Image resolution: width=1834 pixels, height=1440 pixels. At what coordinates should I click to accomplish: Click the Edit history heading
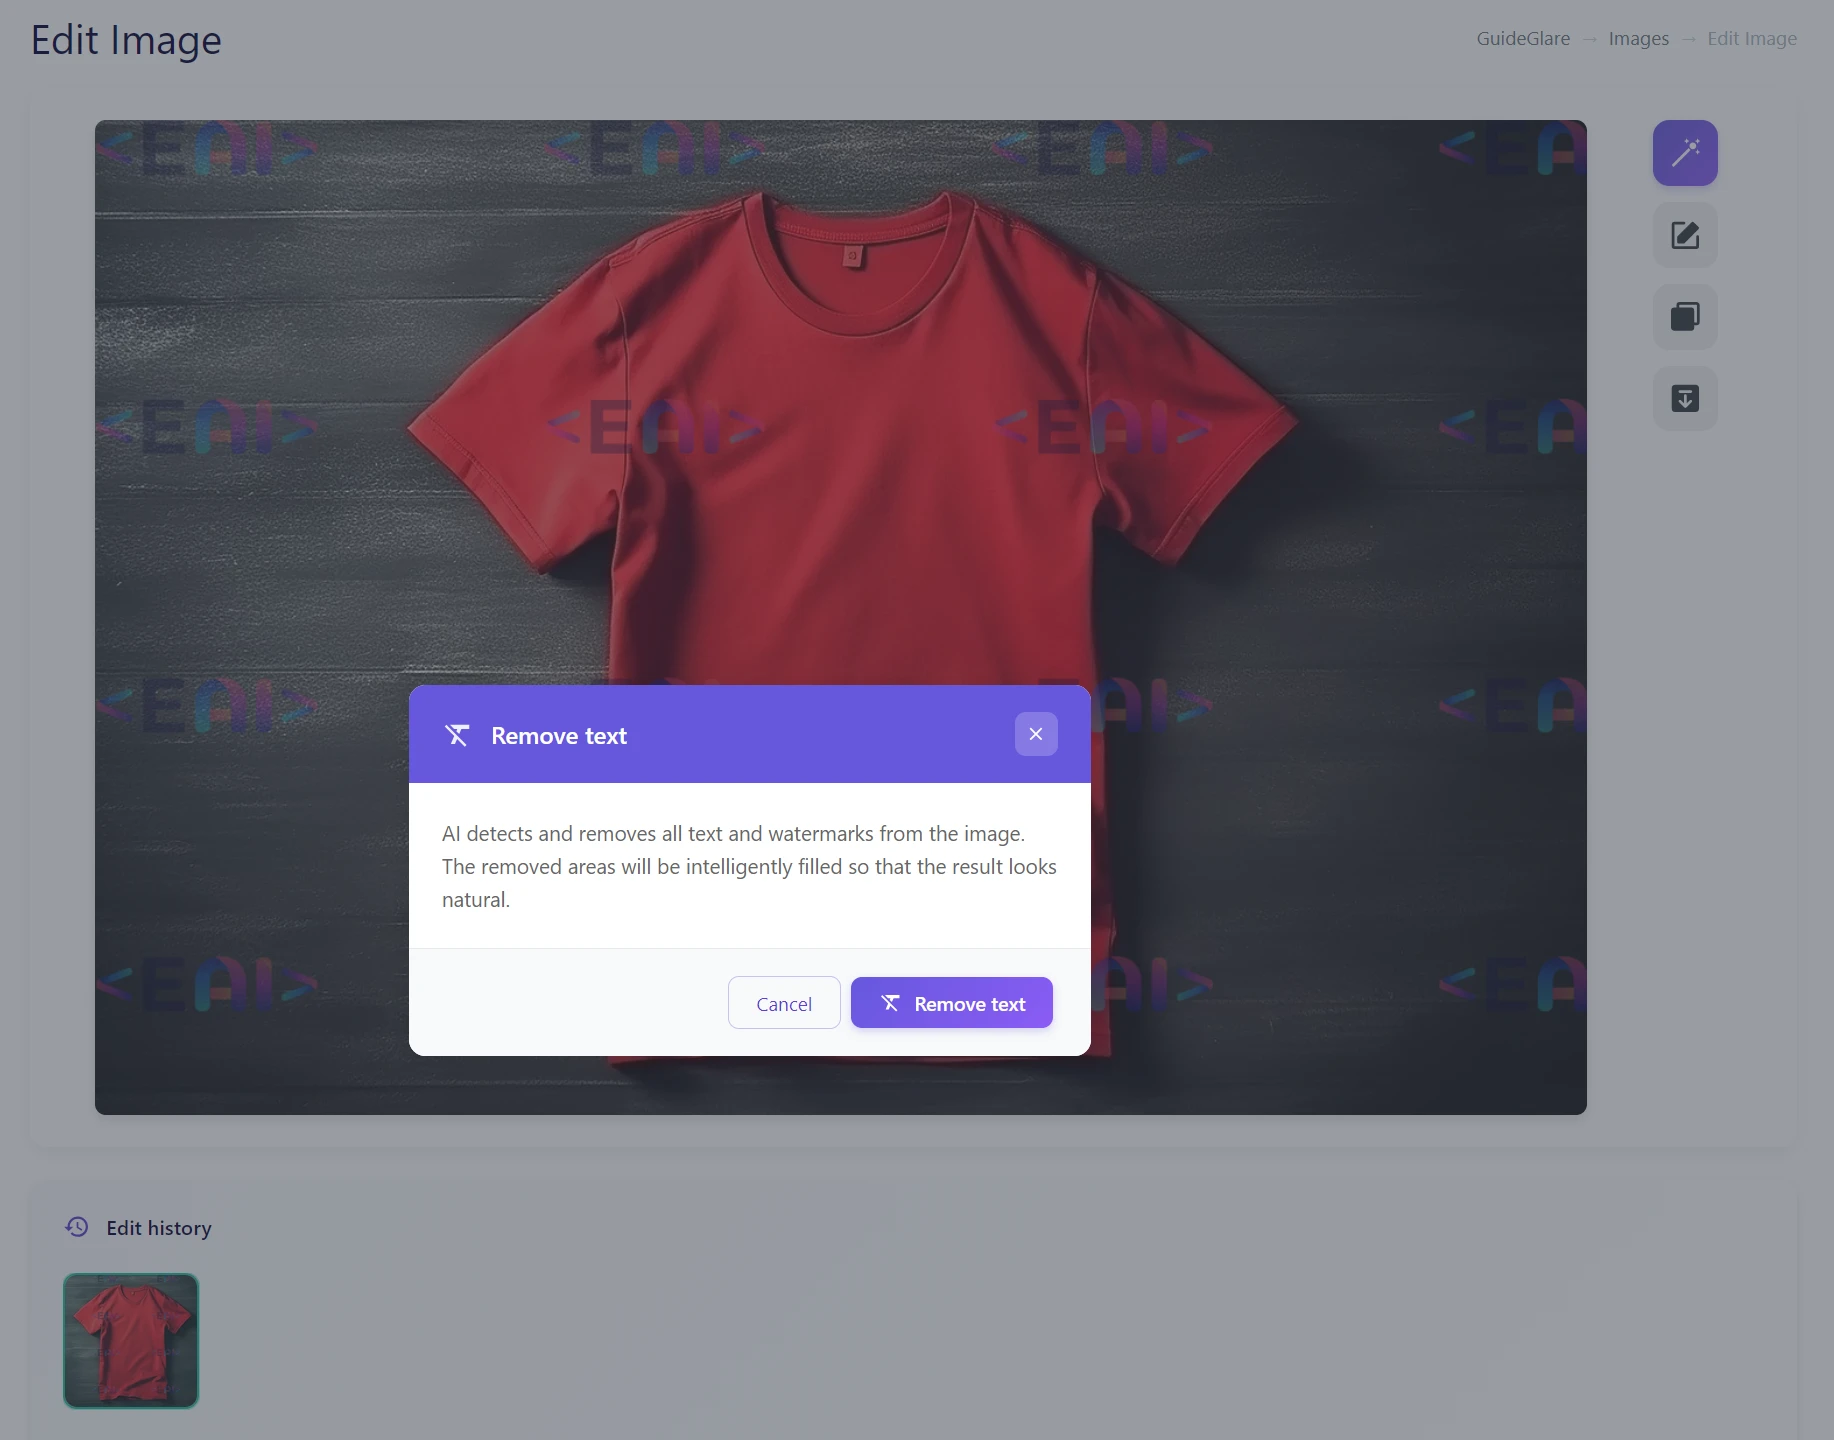tap(159, 1227)
